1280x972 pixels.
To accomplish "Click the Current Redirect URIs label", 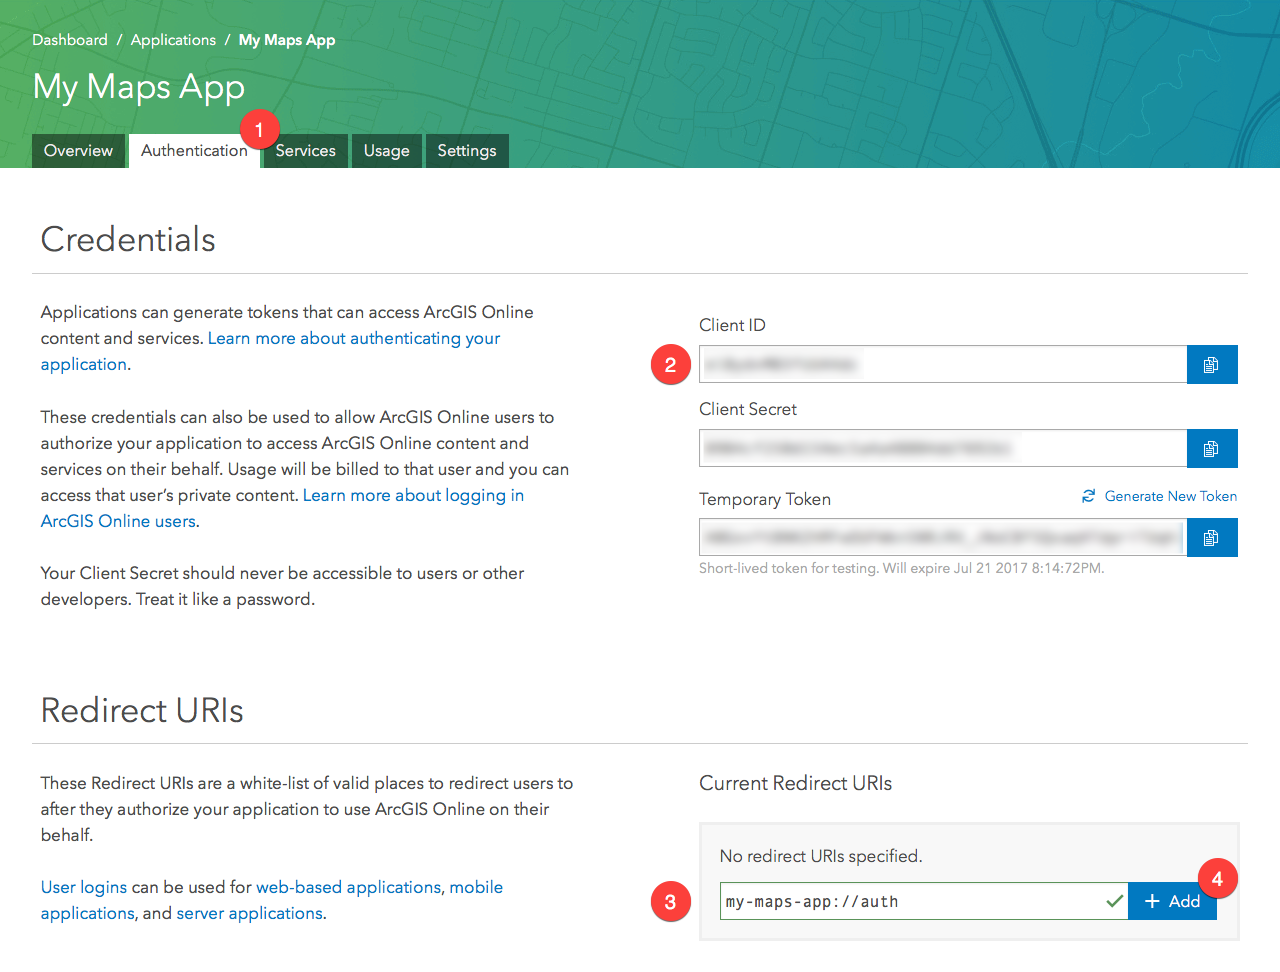I will tap(796, 783).
